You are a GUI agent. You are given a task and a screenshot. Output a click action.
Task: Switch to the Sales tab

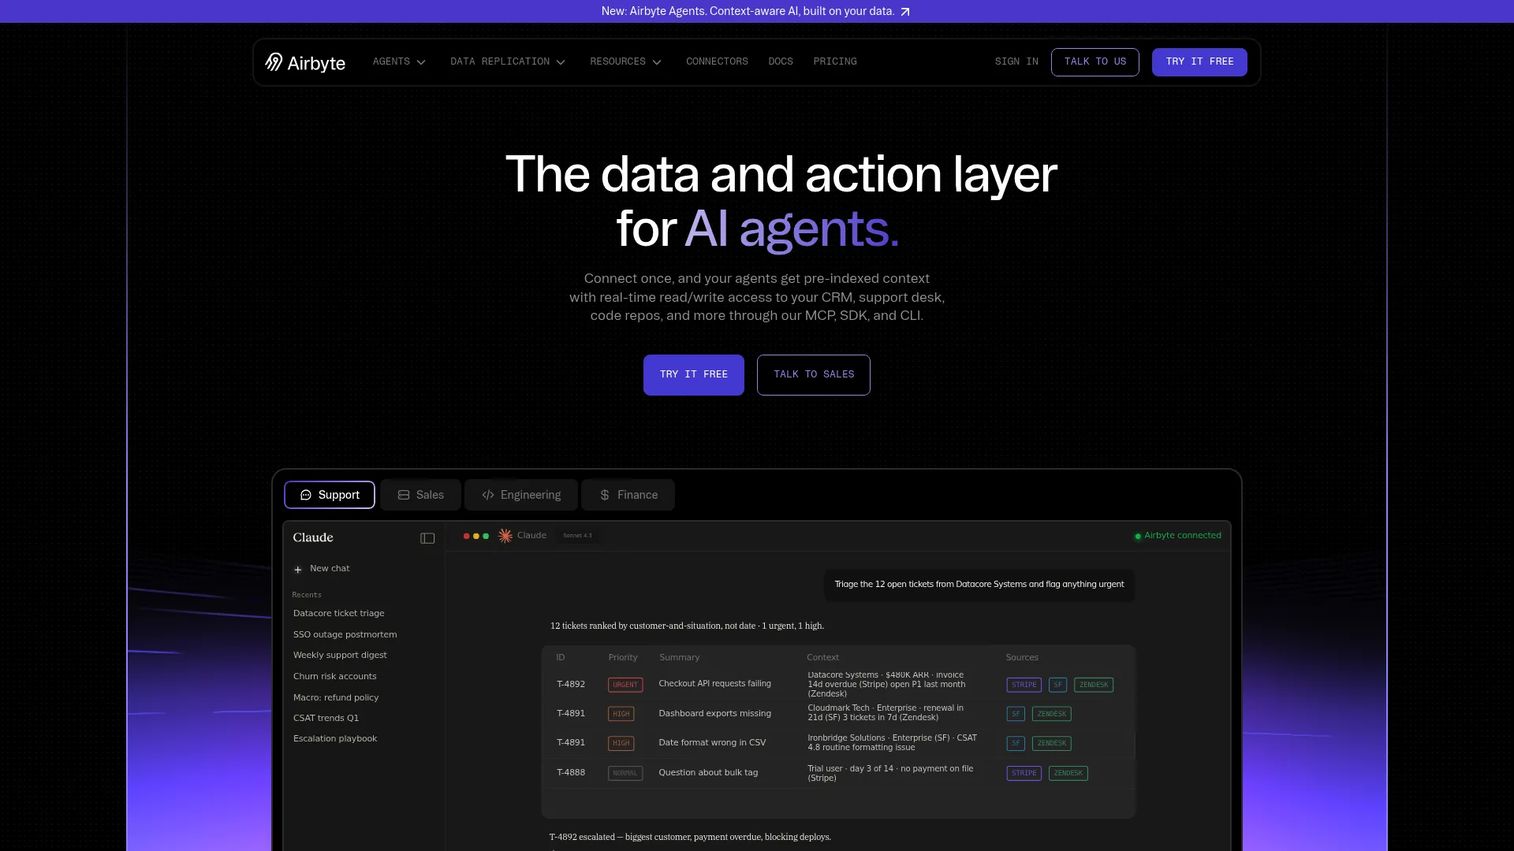421,495
